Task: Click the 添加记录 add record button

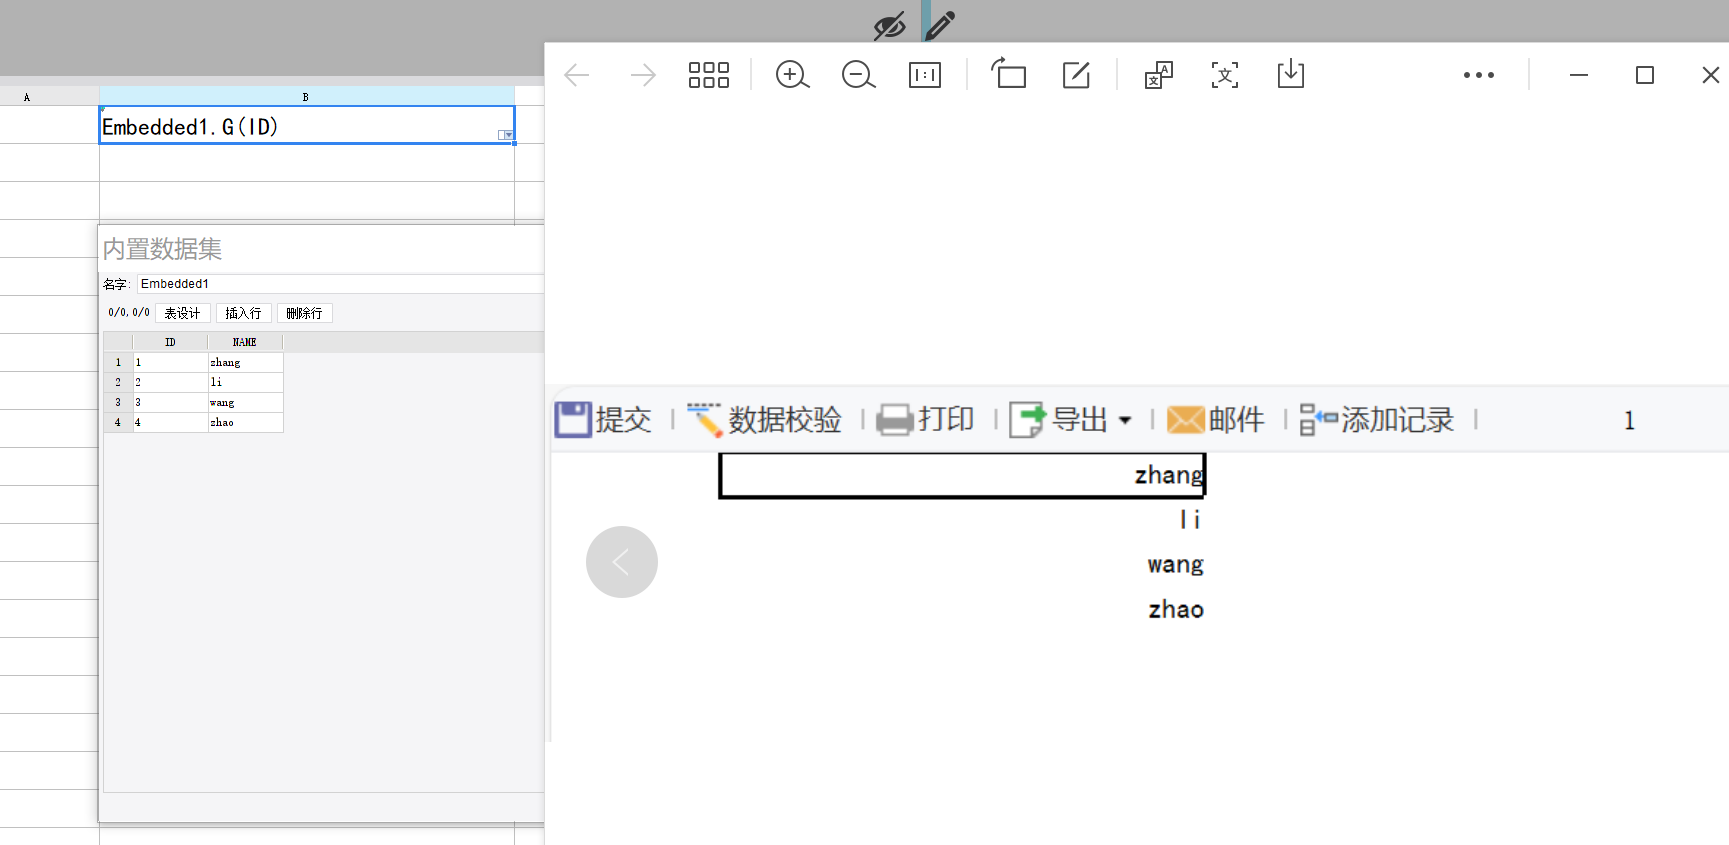Action: point(1377,420)
